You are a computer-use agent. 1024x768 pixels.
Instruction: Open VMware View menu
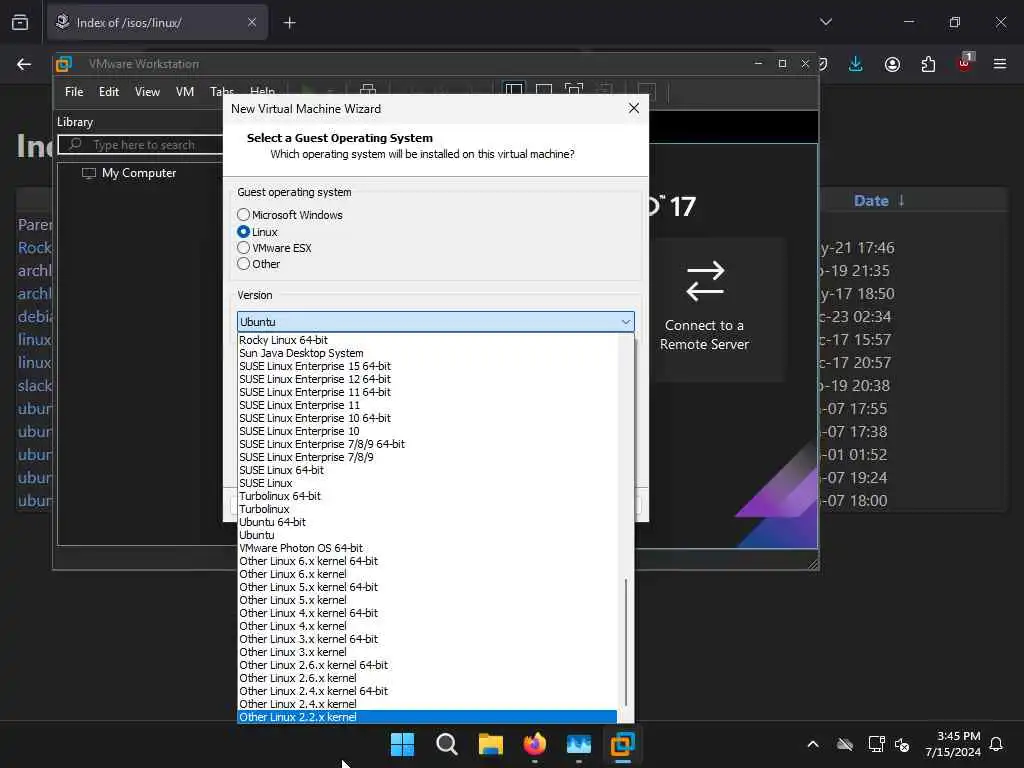coord(147,92)
